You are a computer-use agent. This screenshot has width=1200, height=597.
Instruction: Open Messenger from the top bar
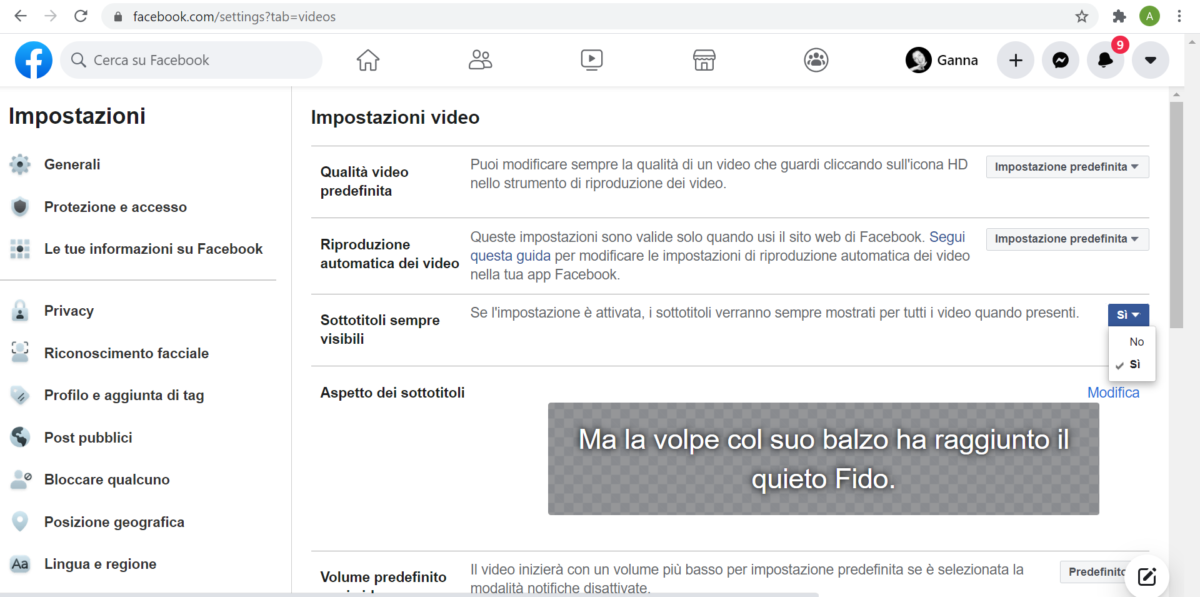(x=1060, y=60)
